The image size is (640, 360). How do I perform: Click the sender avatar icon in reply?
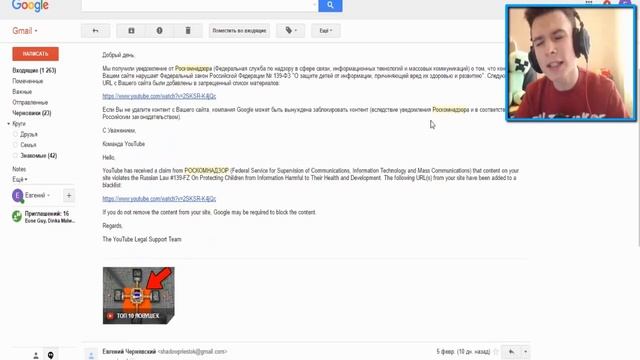91,355
